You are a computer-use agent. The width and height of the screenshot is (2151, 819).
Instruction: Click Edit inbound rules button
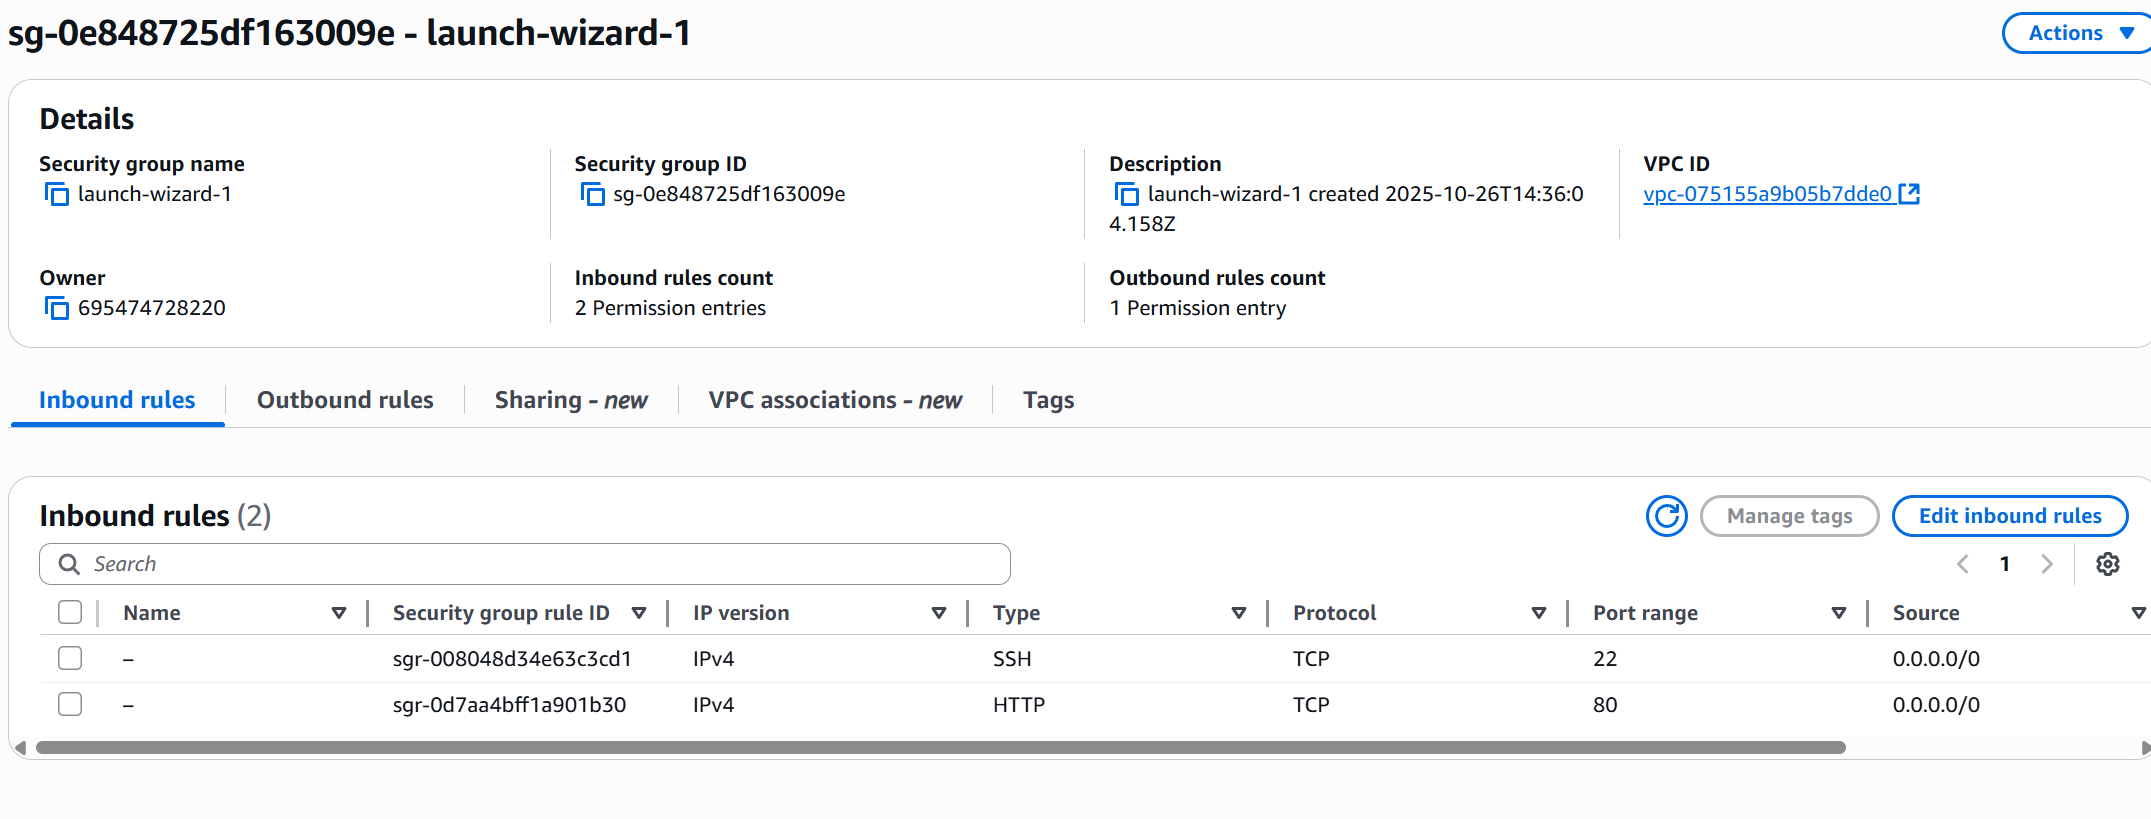click(x=2009, y=516)
